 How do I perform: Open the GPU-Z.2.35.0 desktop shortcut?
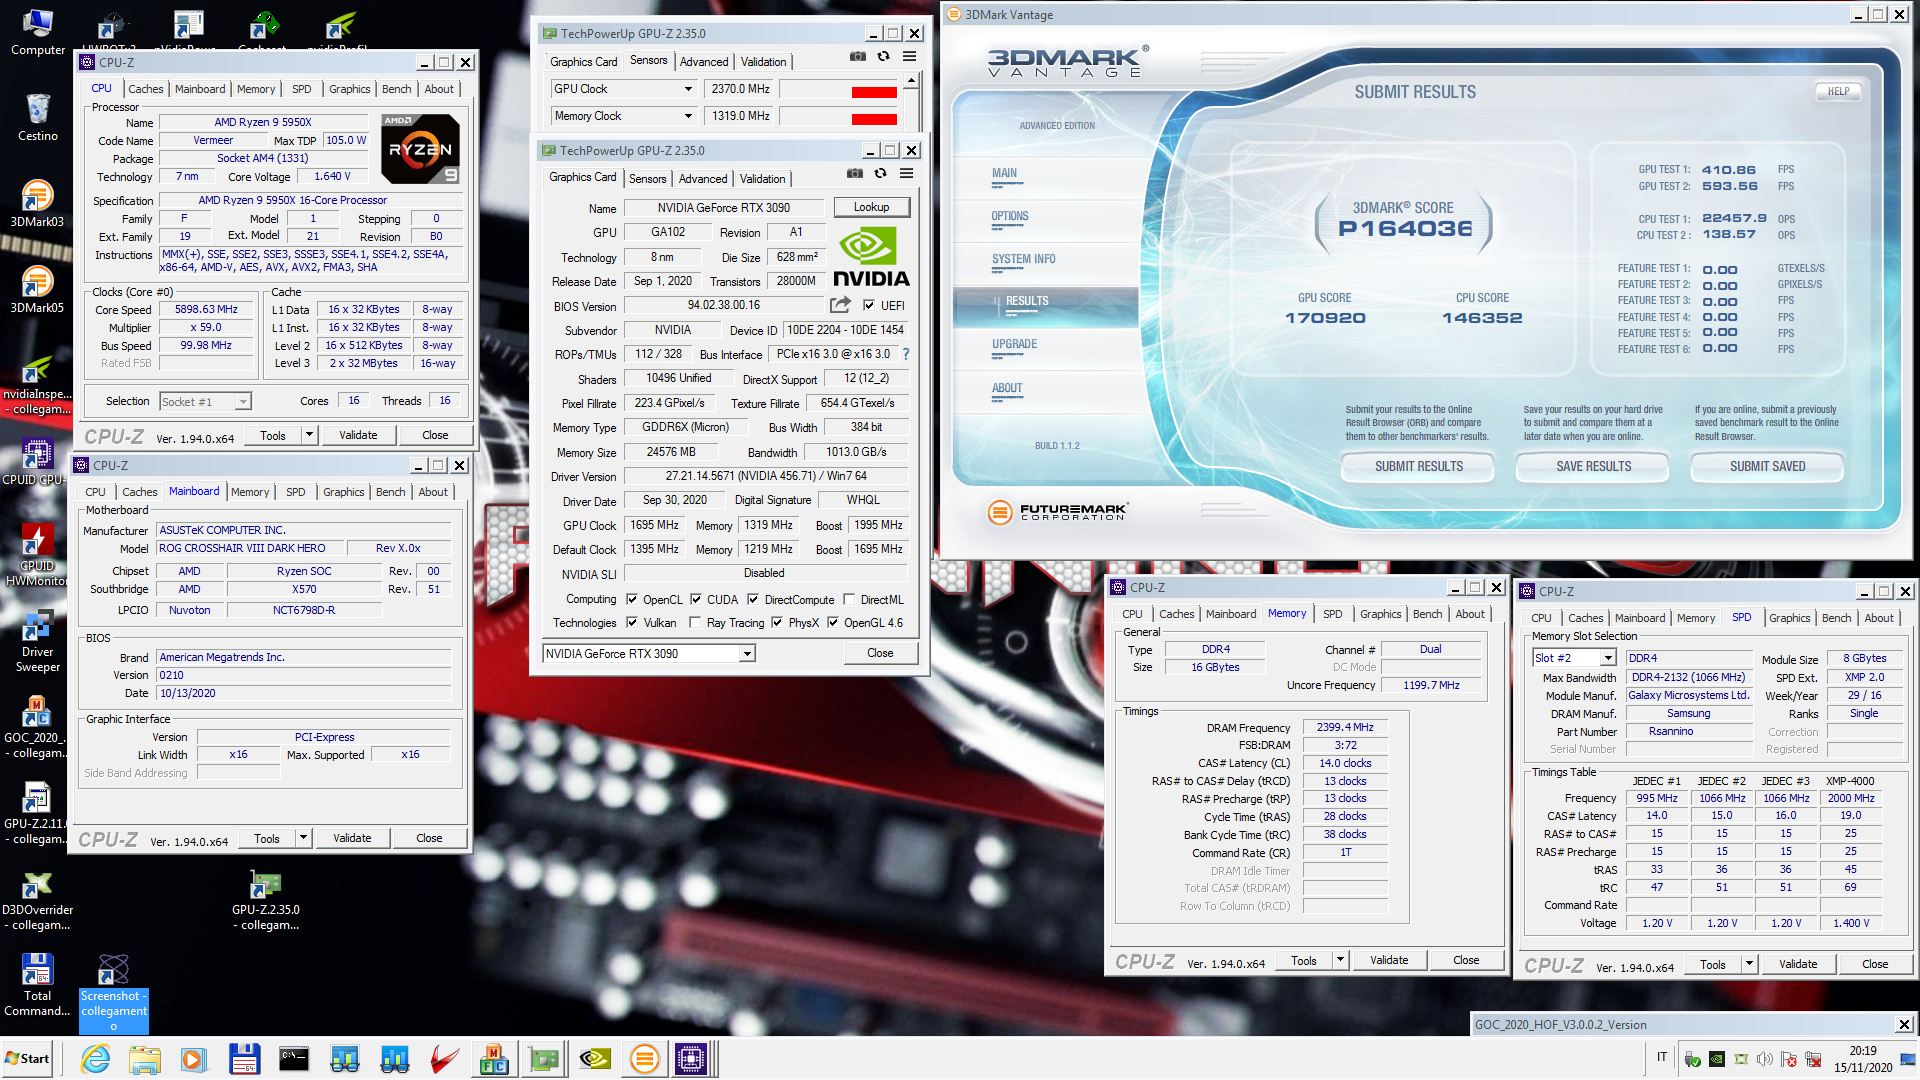coord(266,900)
